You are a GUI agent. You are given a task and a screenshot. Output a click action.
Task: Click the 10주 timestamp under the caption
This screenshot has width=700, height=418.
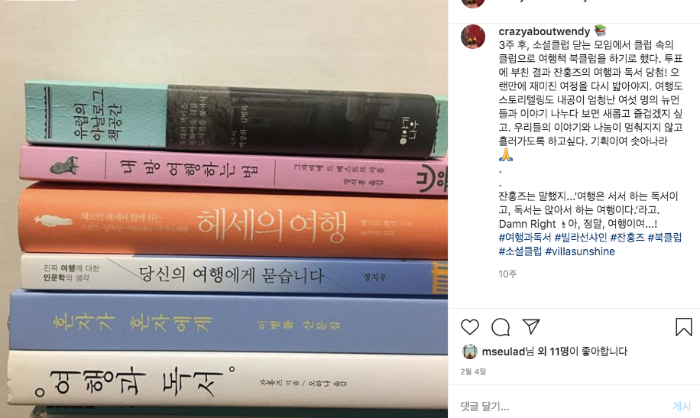pyautogui.click(x=507, y=274)
